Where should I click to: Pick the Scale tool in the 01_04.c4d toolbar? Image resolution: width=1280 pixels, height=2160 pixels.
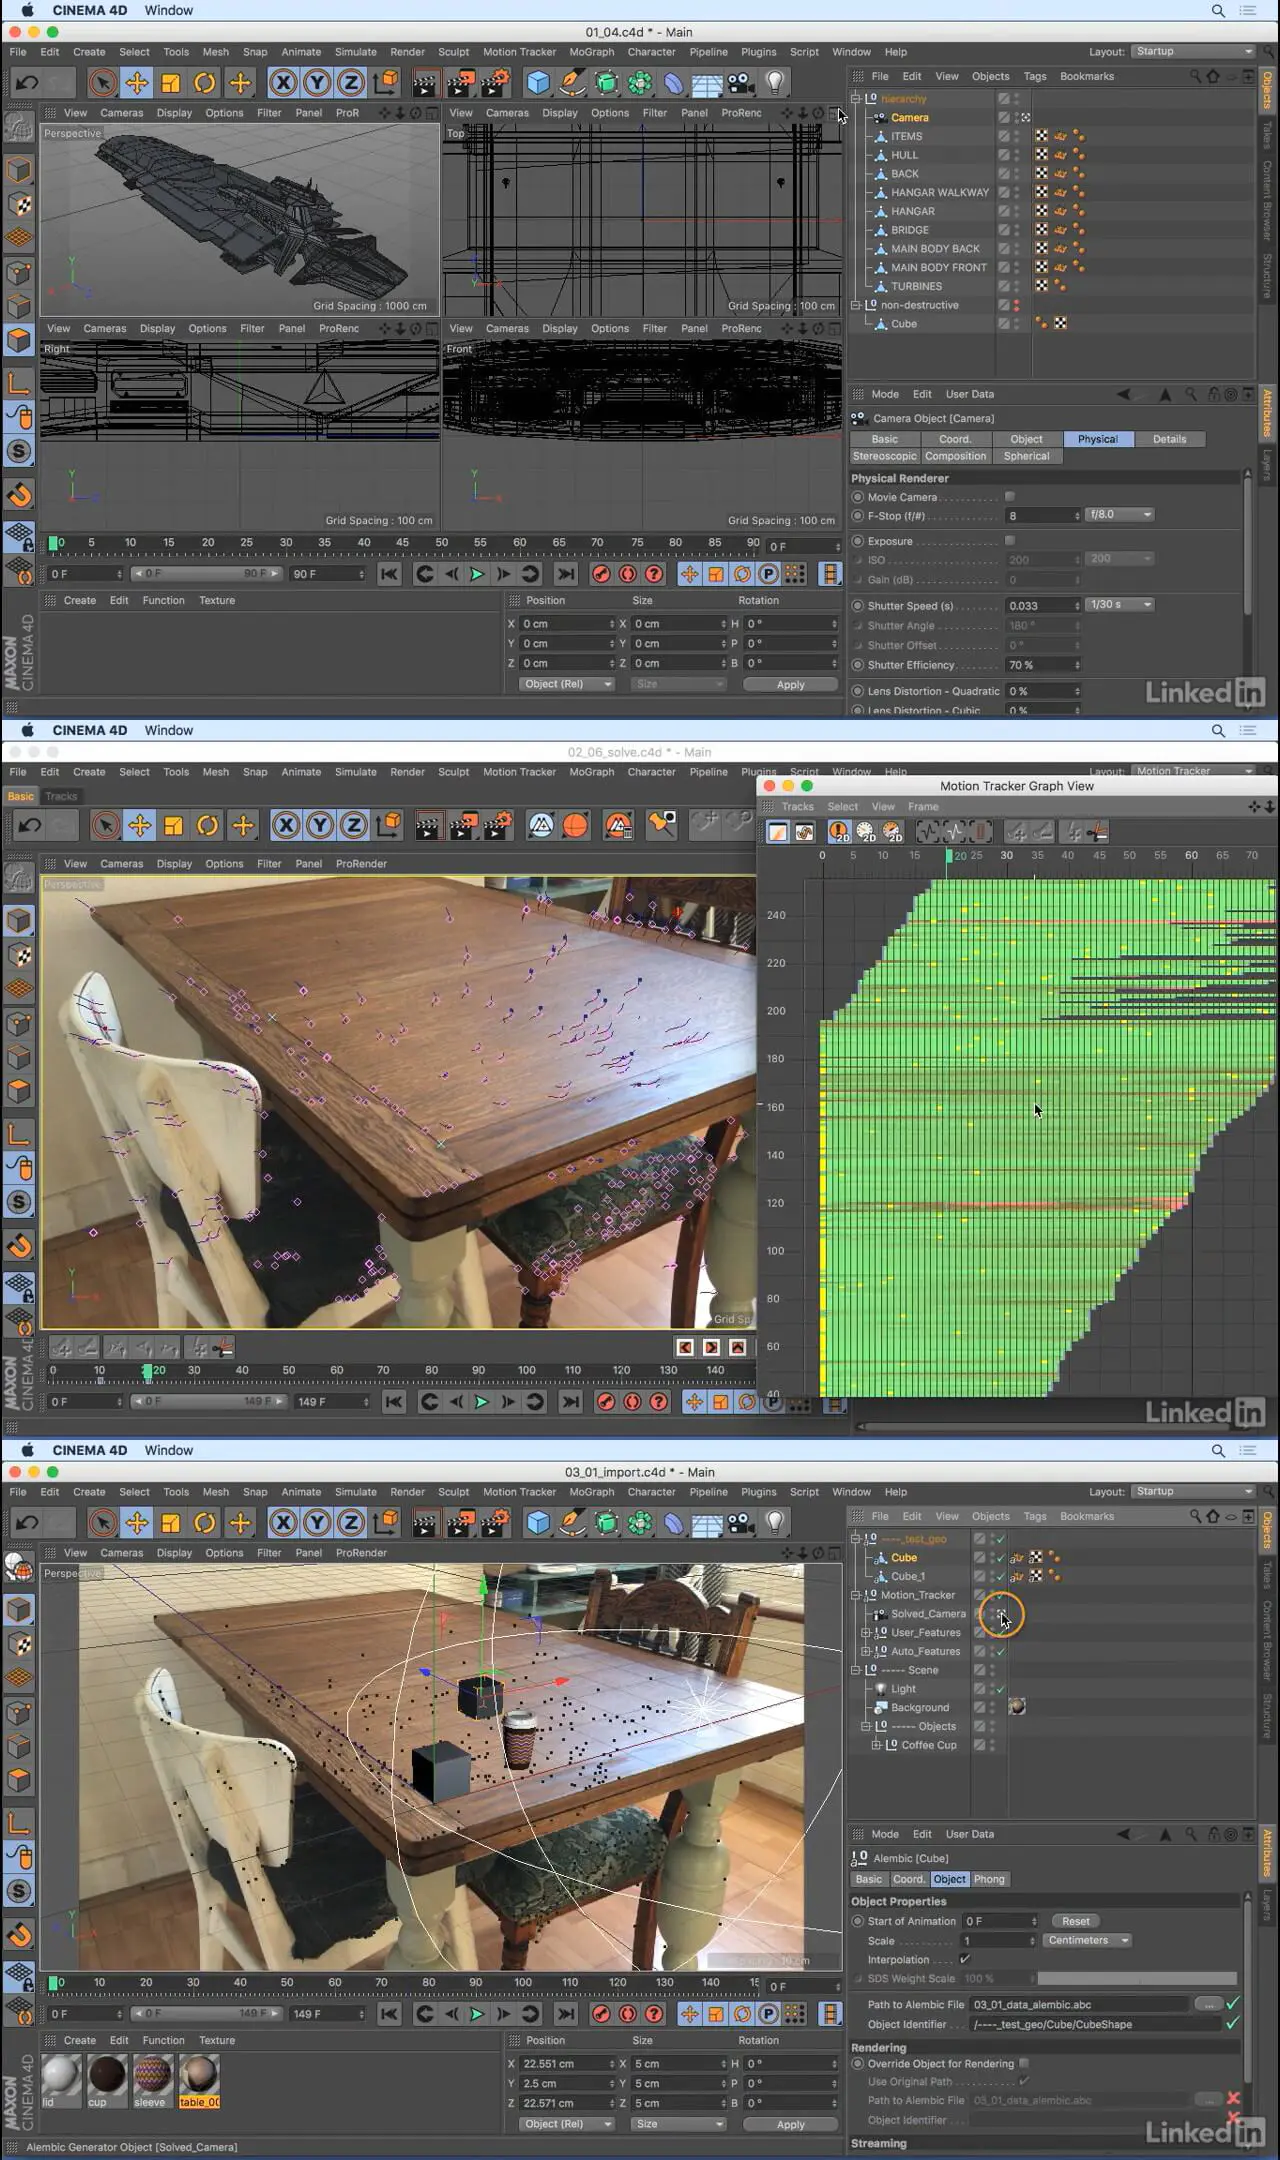click(171, 82)
